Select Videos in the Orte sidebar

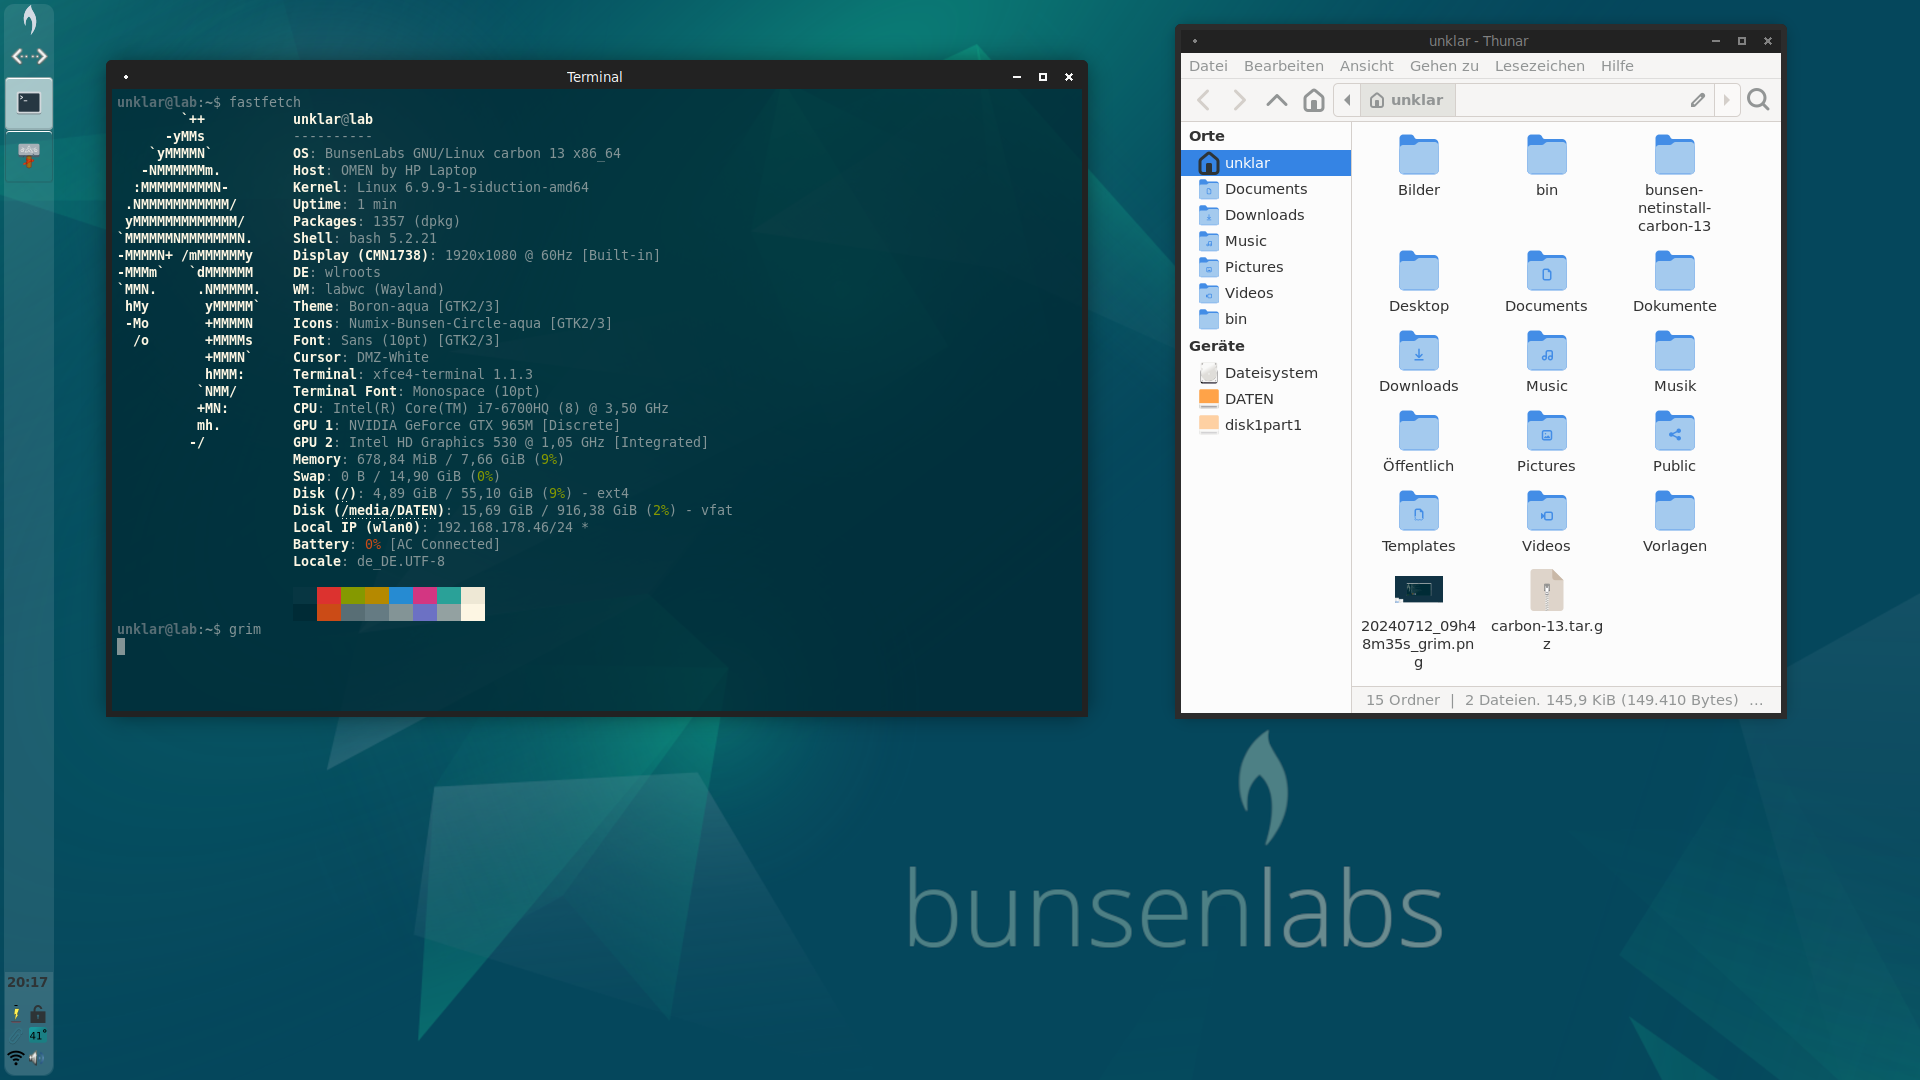point(1266,293)
